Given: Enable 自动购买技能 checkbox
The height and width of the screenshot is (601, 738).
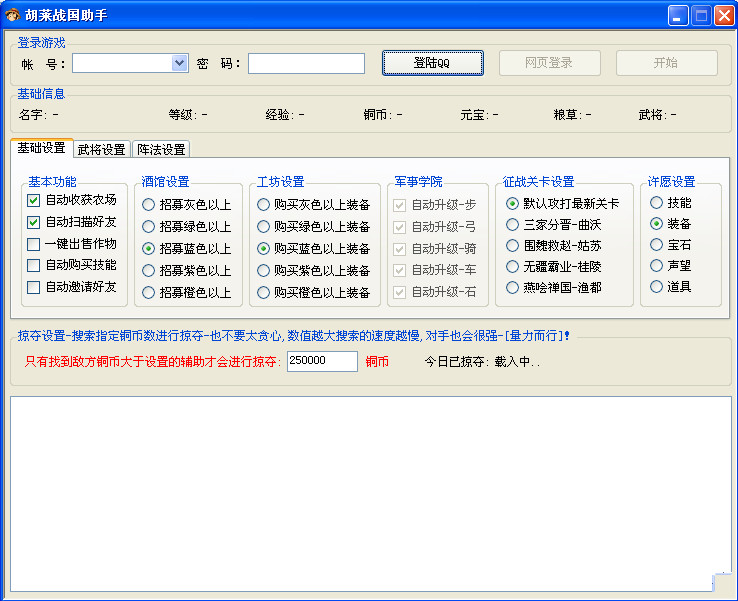Looking at the screenshot, I should [x=34, y=266].
